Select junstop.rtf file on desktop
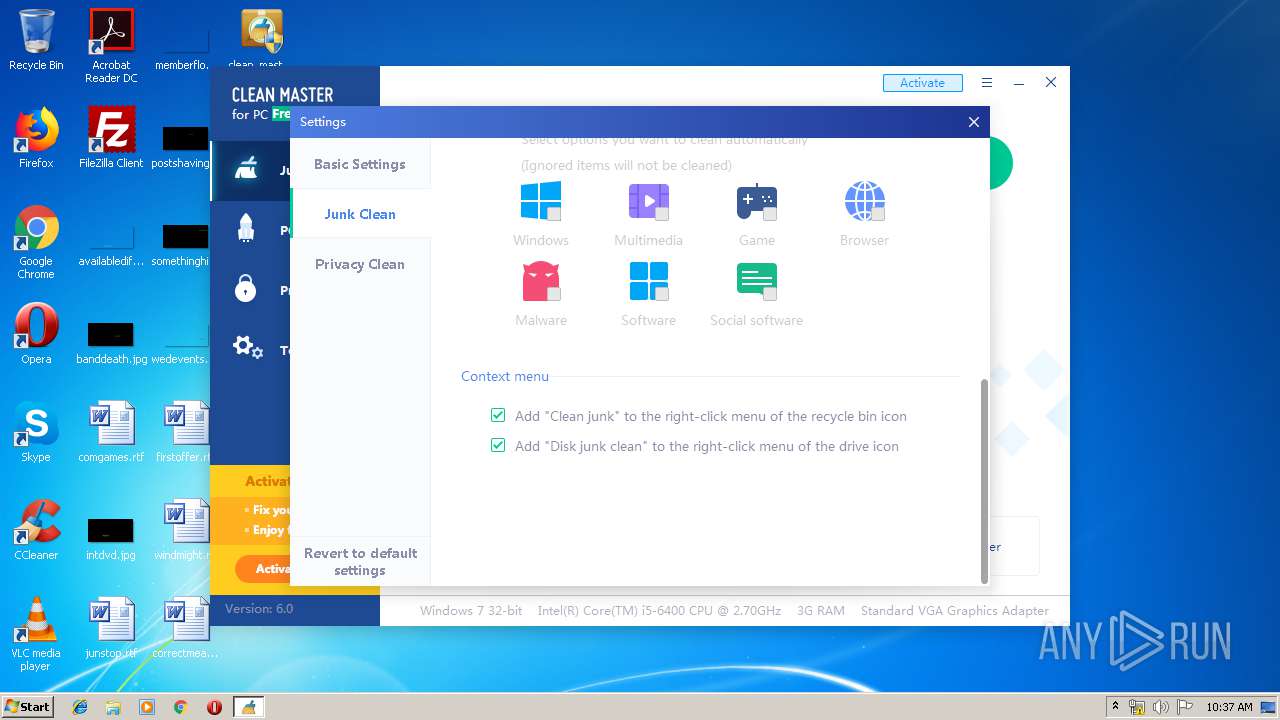Viewport: 1280px width, 720px height. (111, 628)
